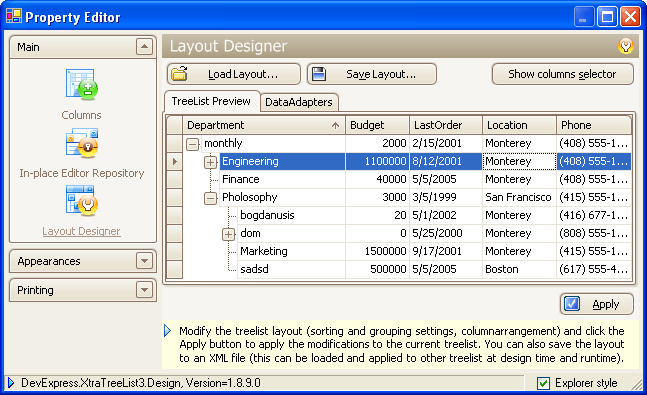Image resolution: width=647 pixels, height=395 pixels.
Task: Switch to the DataAdapters tab
Action: click(x=299, y=102)
